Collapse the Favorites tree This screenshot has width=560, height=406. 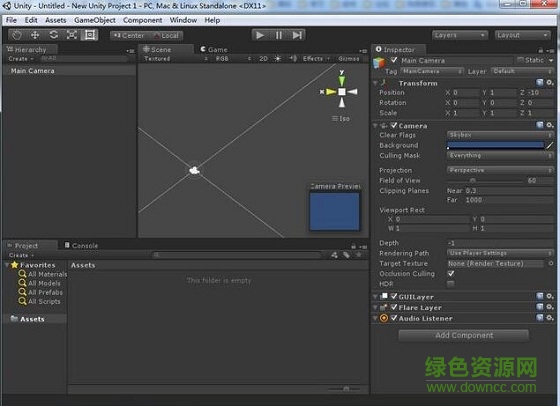coord(7,265)
